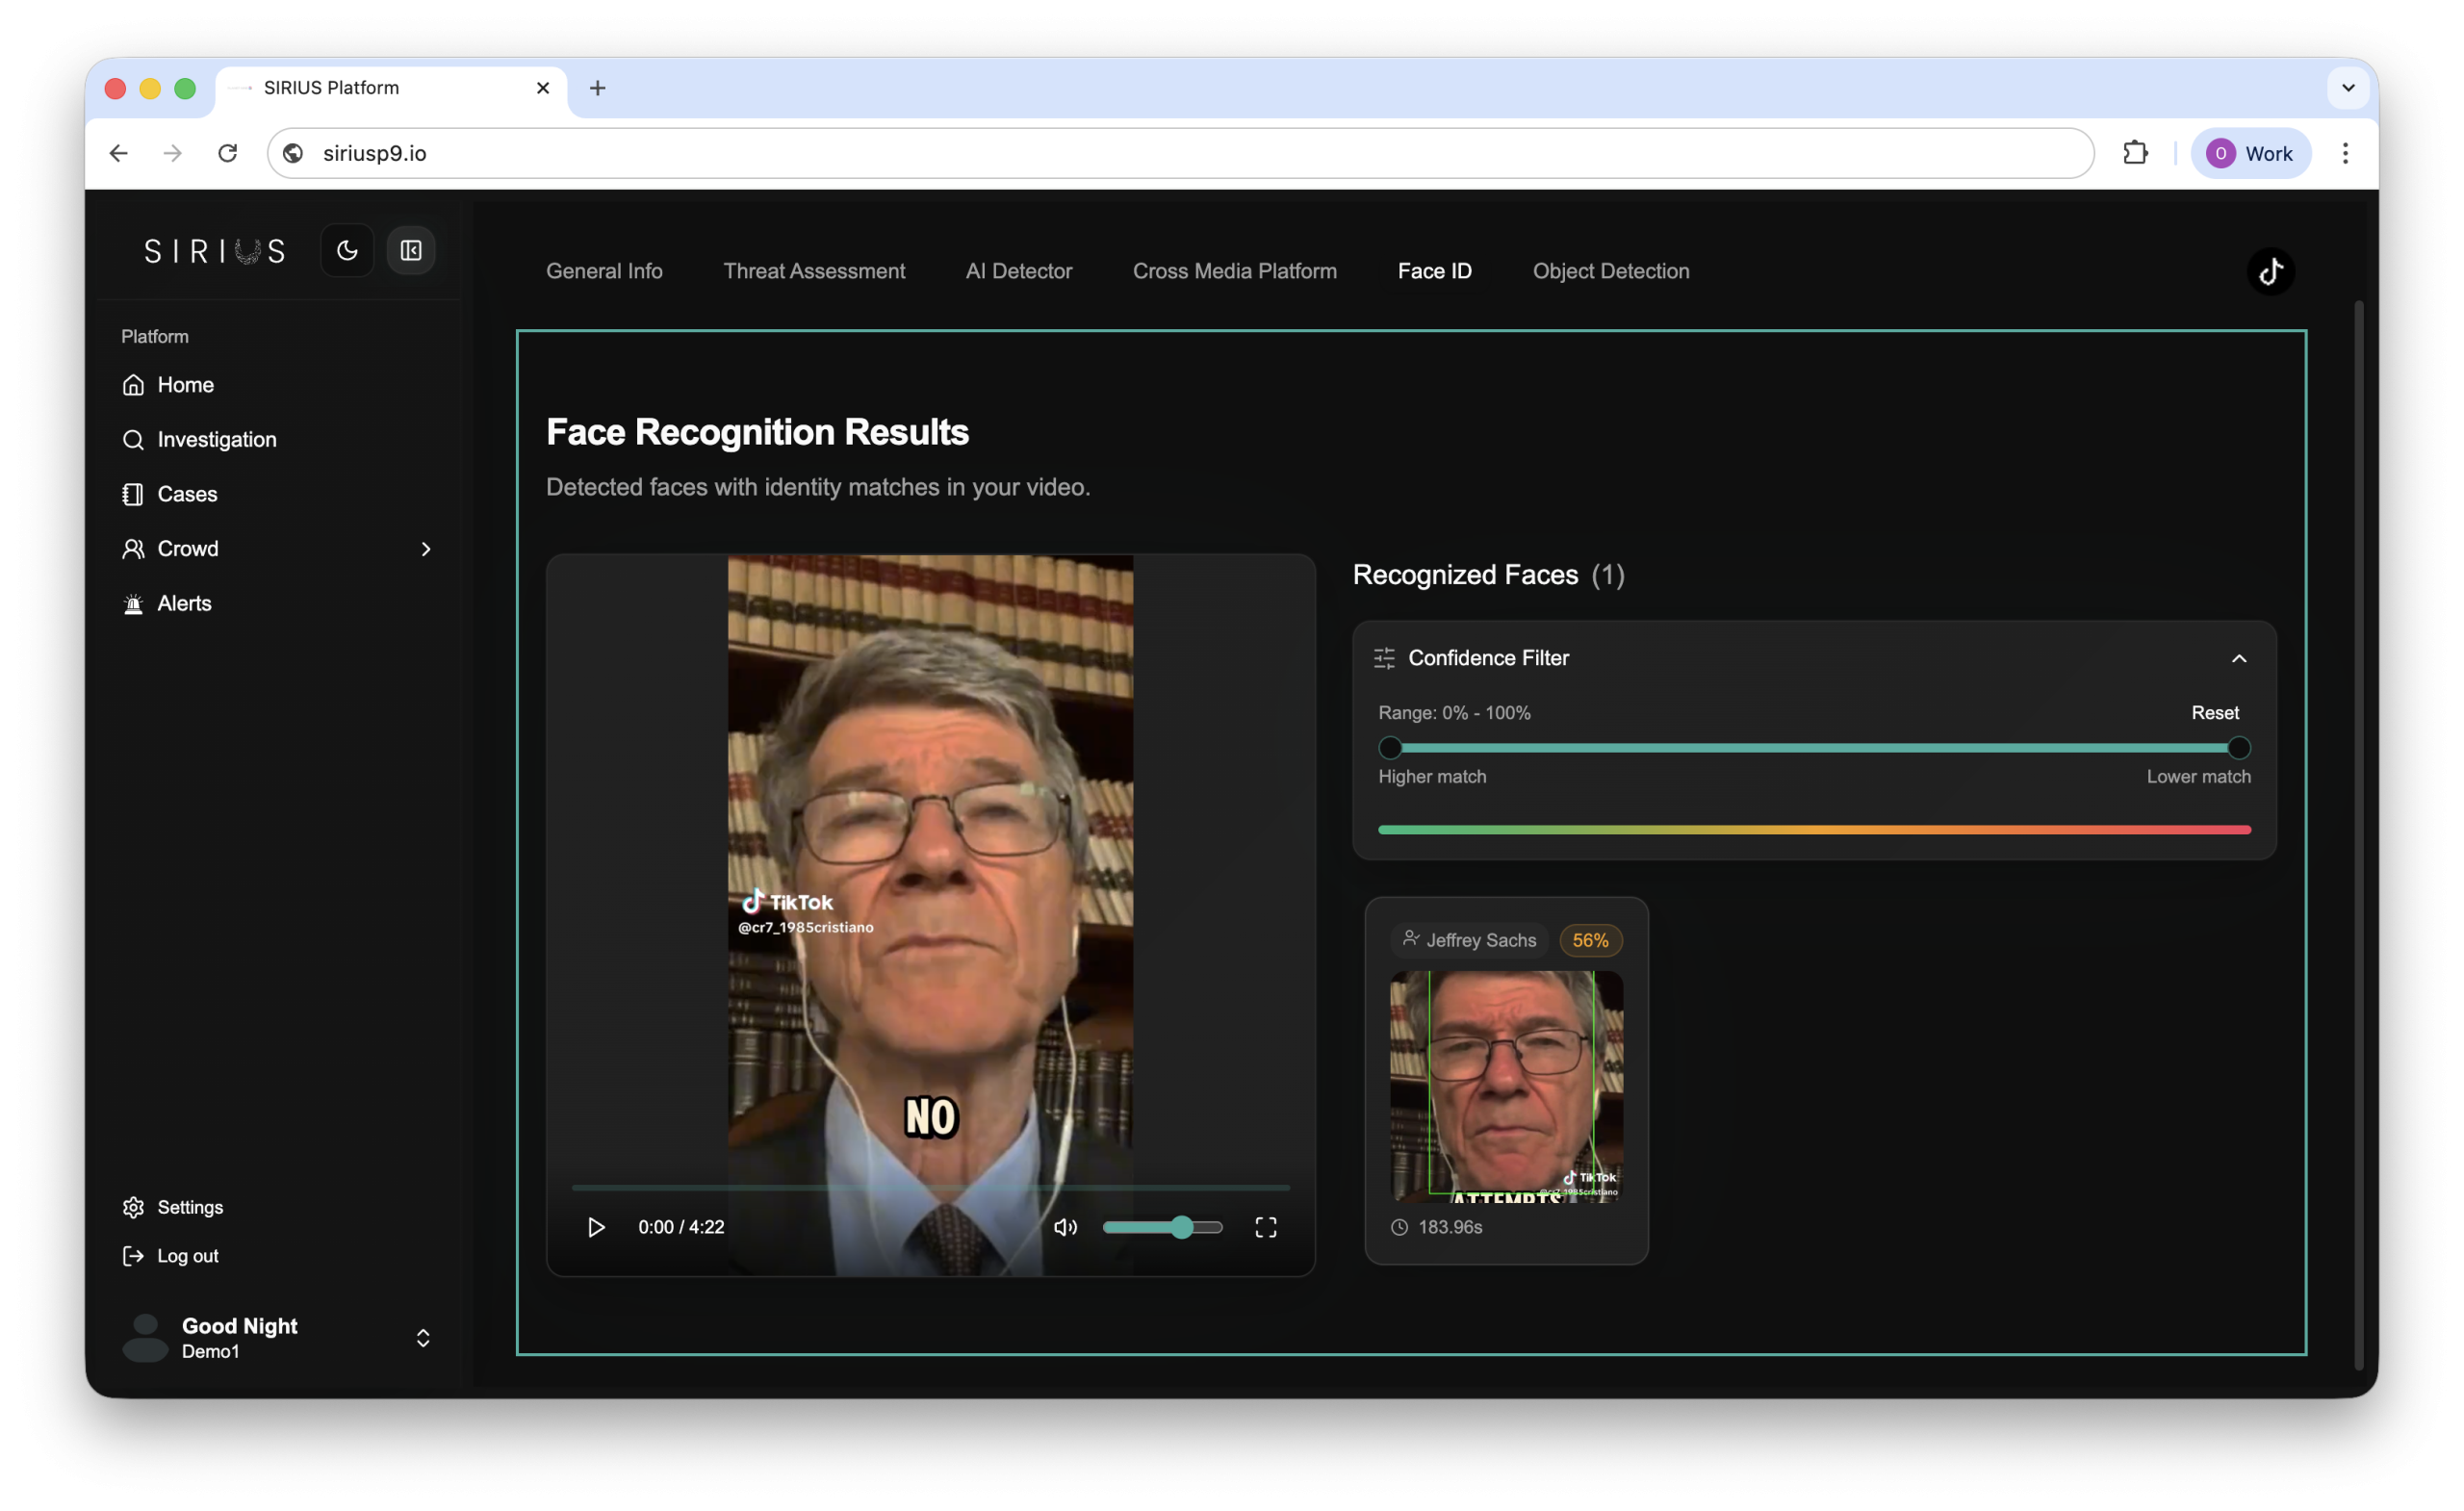
Task: Click the browser extensions puzzle icon
Action: (2135, 153)
